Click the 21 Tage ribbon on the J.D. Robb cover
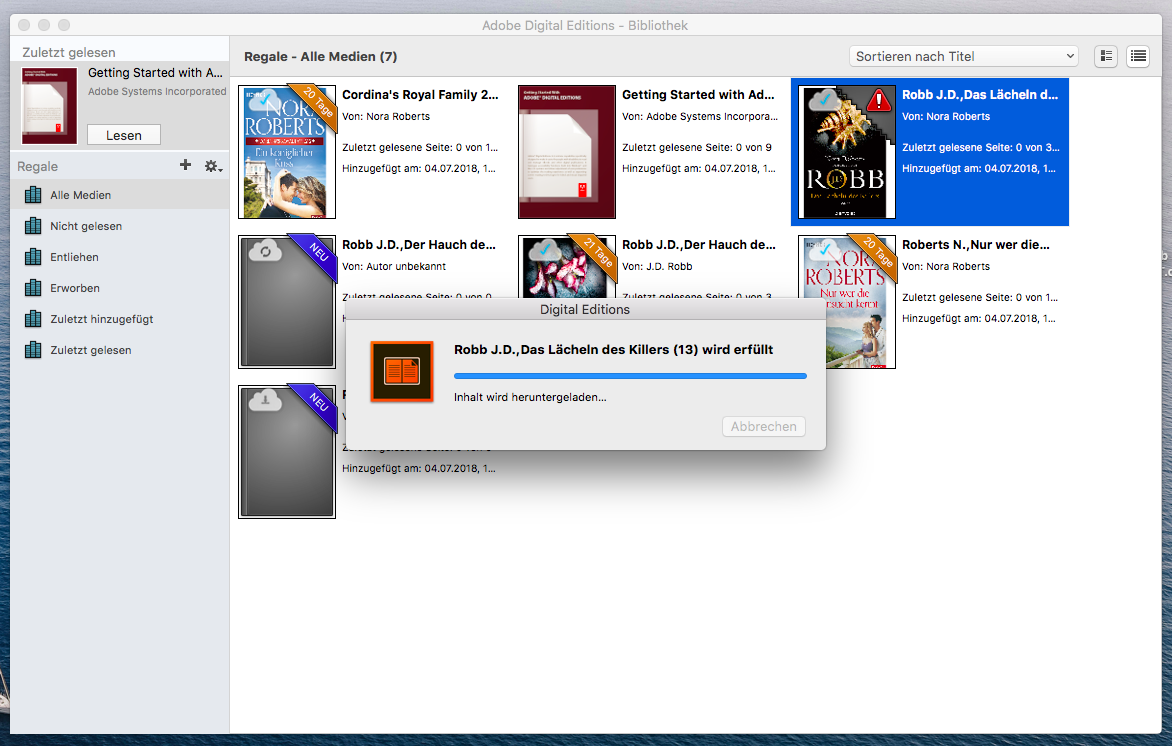 (598, 253)
